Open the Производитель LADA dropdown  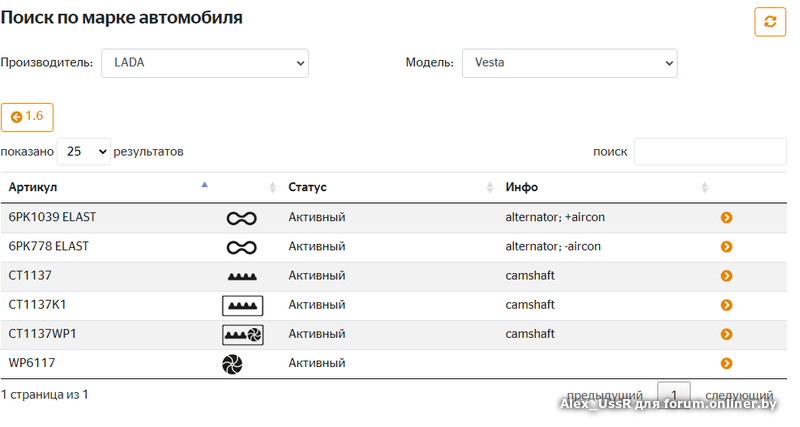[x=205, y=63]
